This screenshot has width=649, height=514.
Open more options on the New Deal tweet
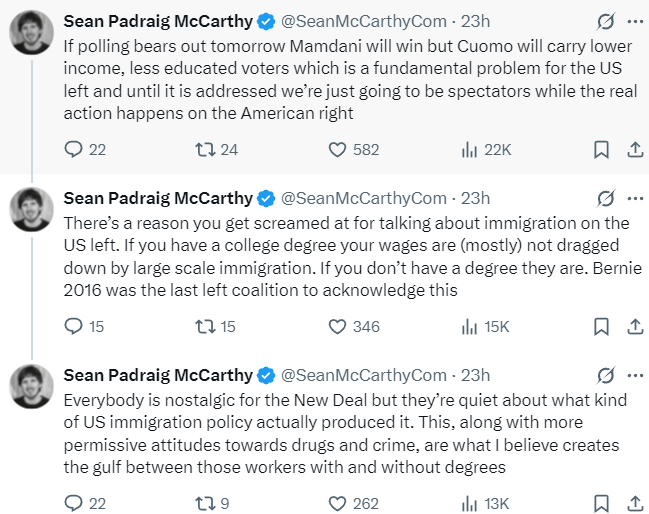click(x=634, y=376)
